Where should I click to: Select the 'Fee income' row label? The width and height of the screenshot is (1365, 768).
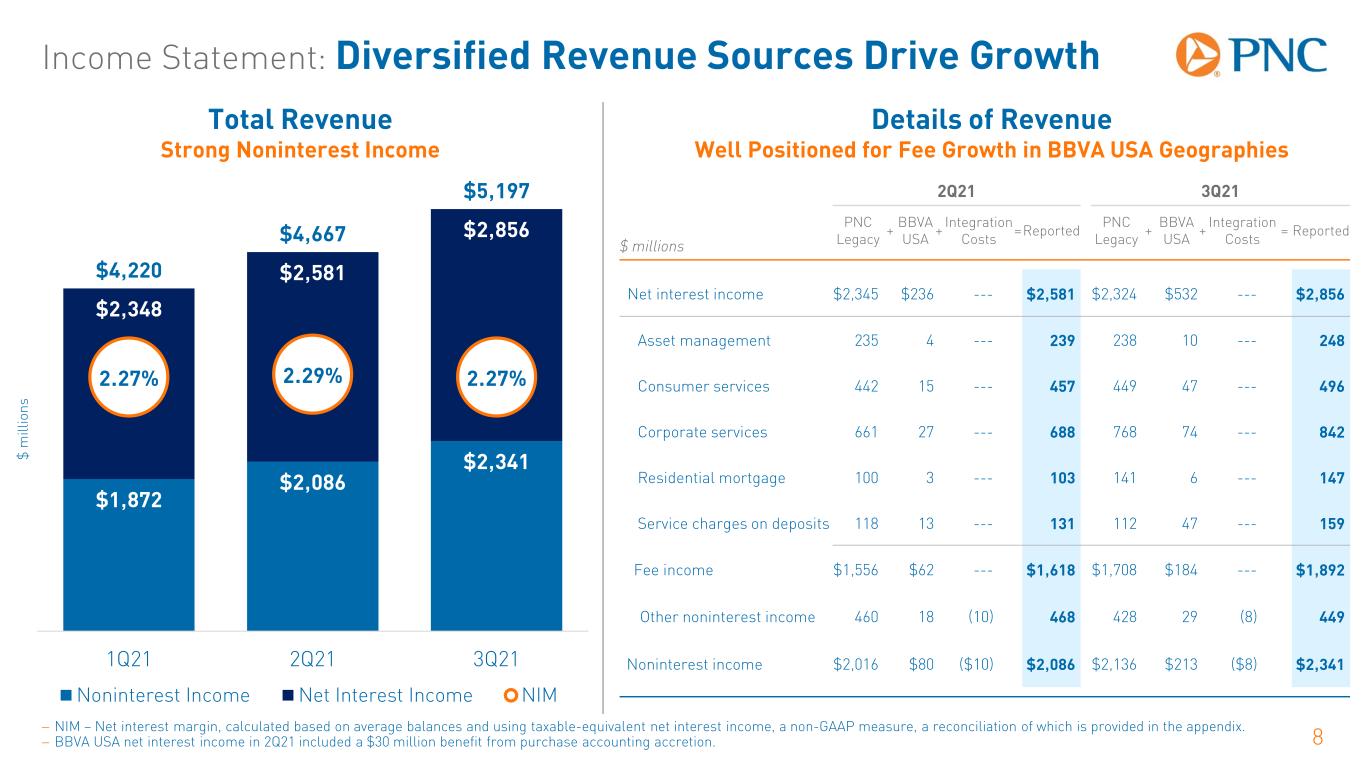[x=674, y=570]
